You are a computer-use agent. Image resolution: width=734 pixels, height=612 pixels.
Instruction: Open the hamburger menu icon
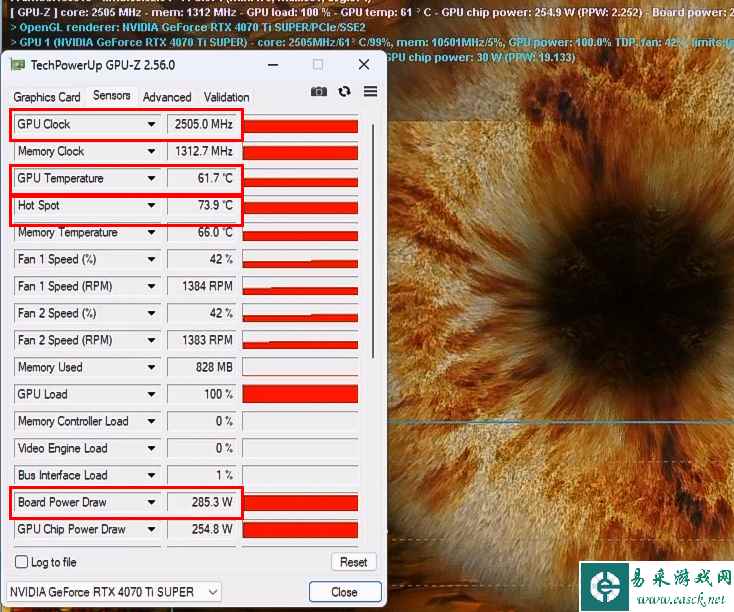[370, 91]
